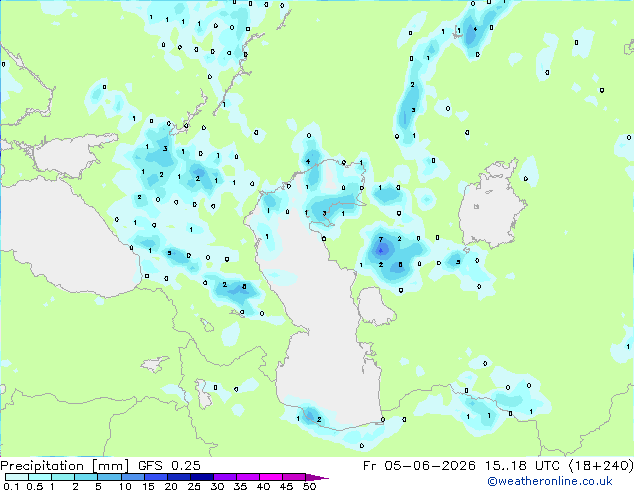Click the legend label '0.5'

35,486
